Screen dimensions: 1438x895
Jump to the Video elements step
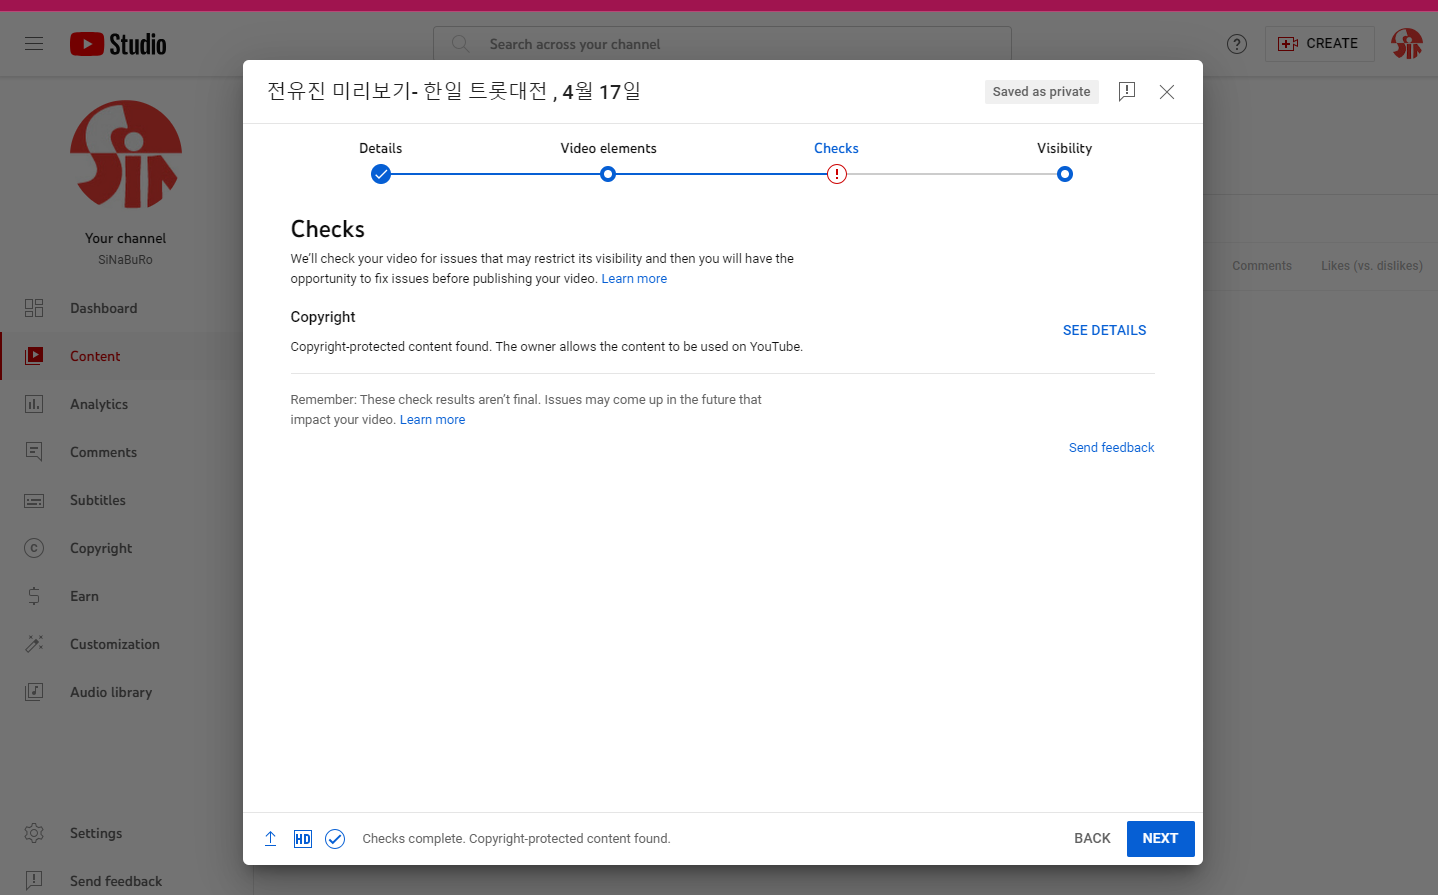click(x=608, y=174)
